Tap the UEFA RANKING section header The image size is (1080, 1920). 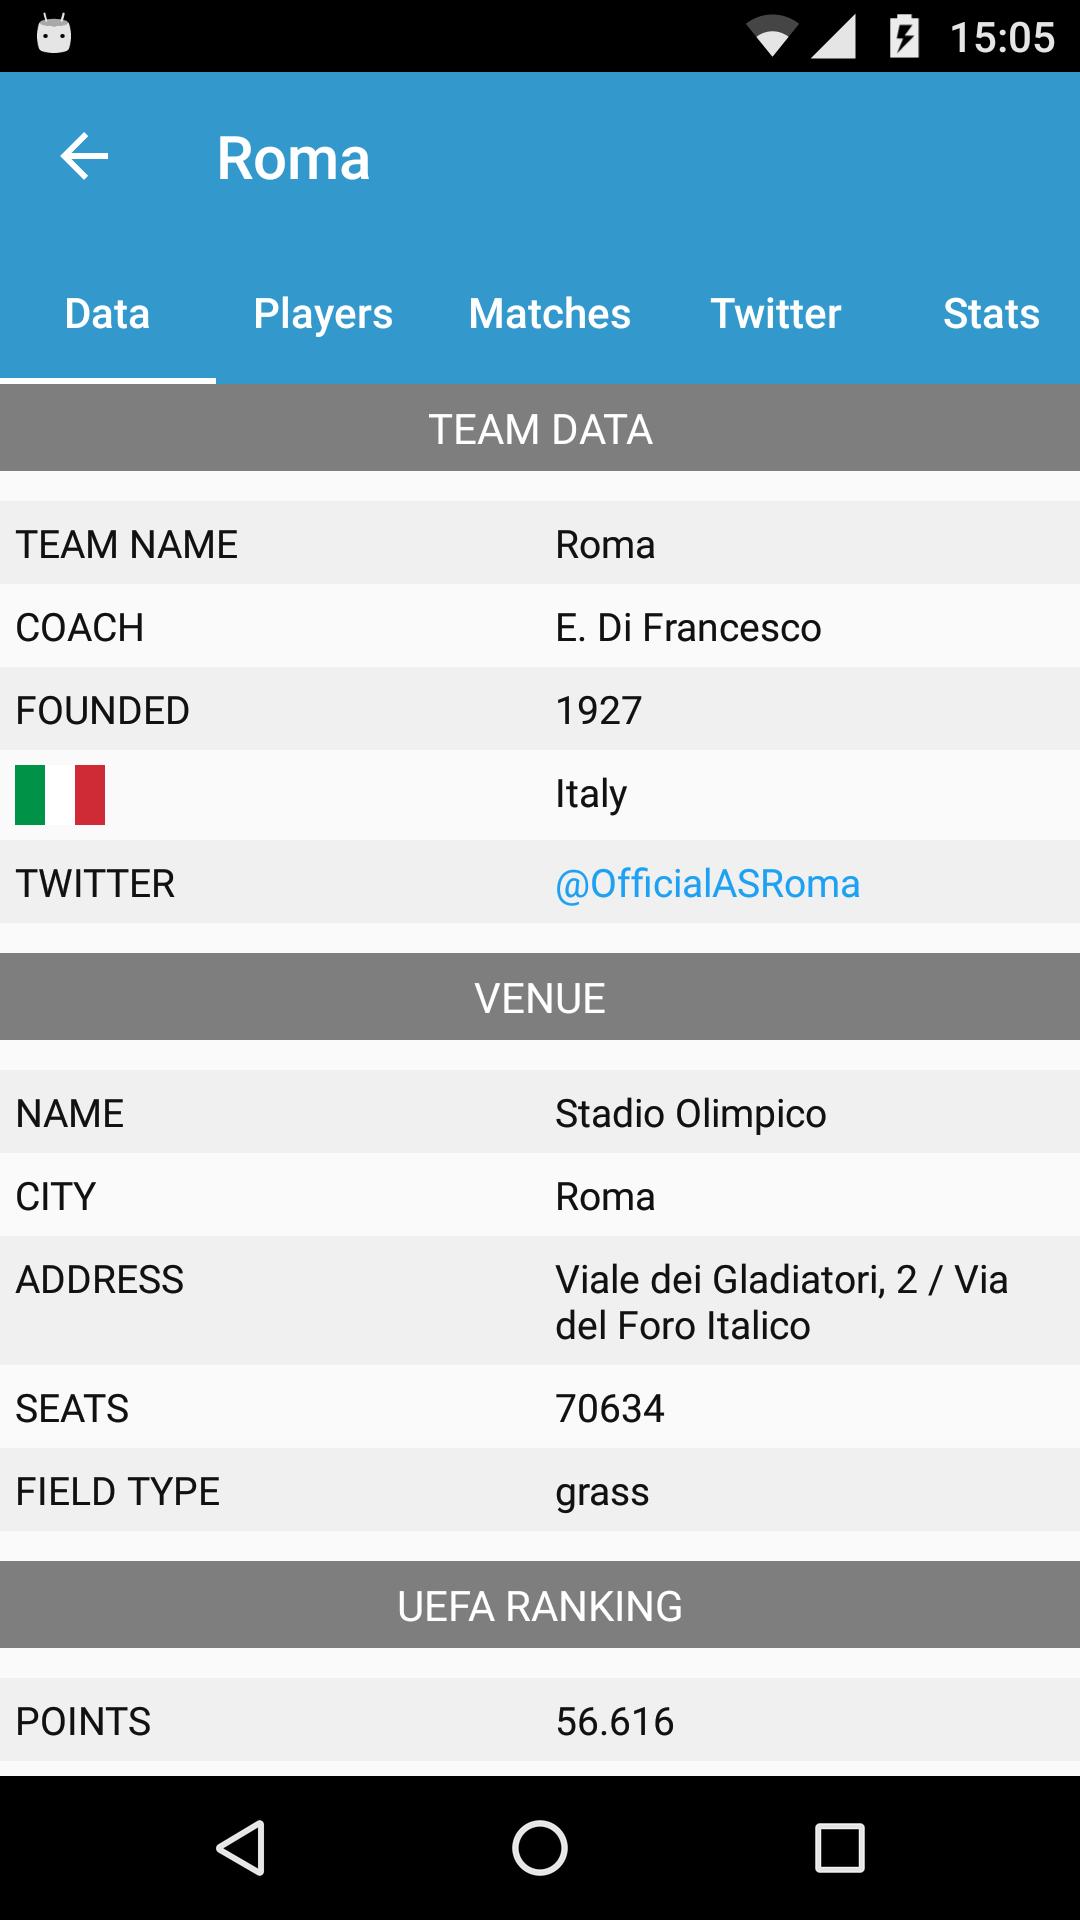tap(540, 1606)
